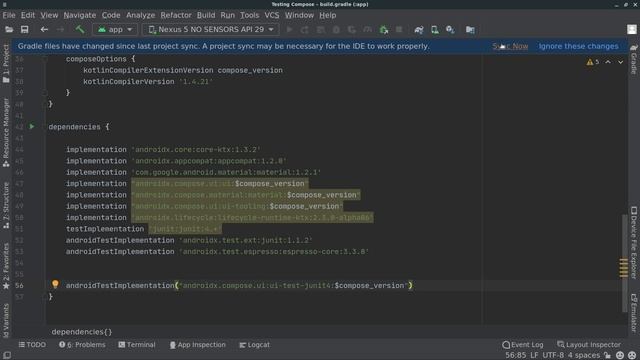Screen dimensions: 640x360
Task: Click the tool window quick access icon
Action: click(7, 356)
